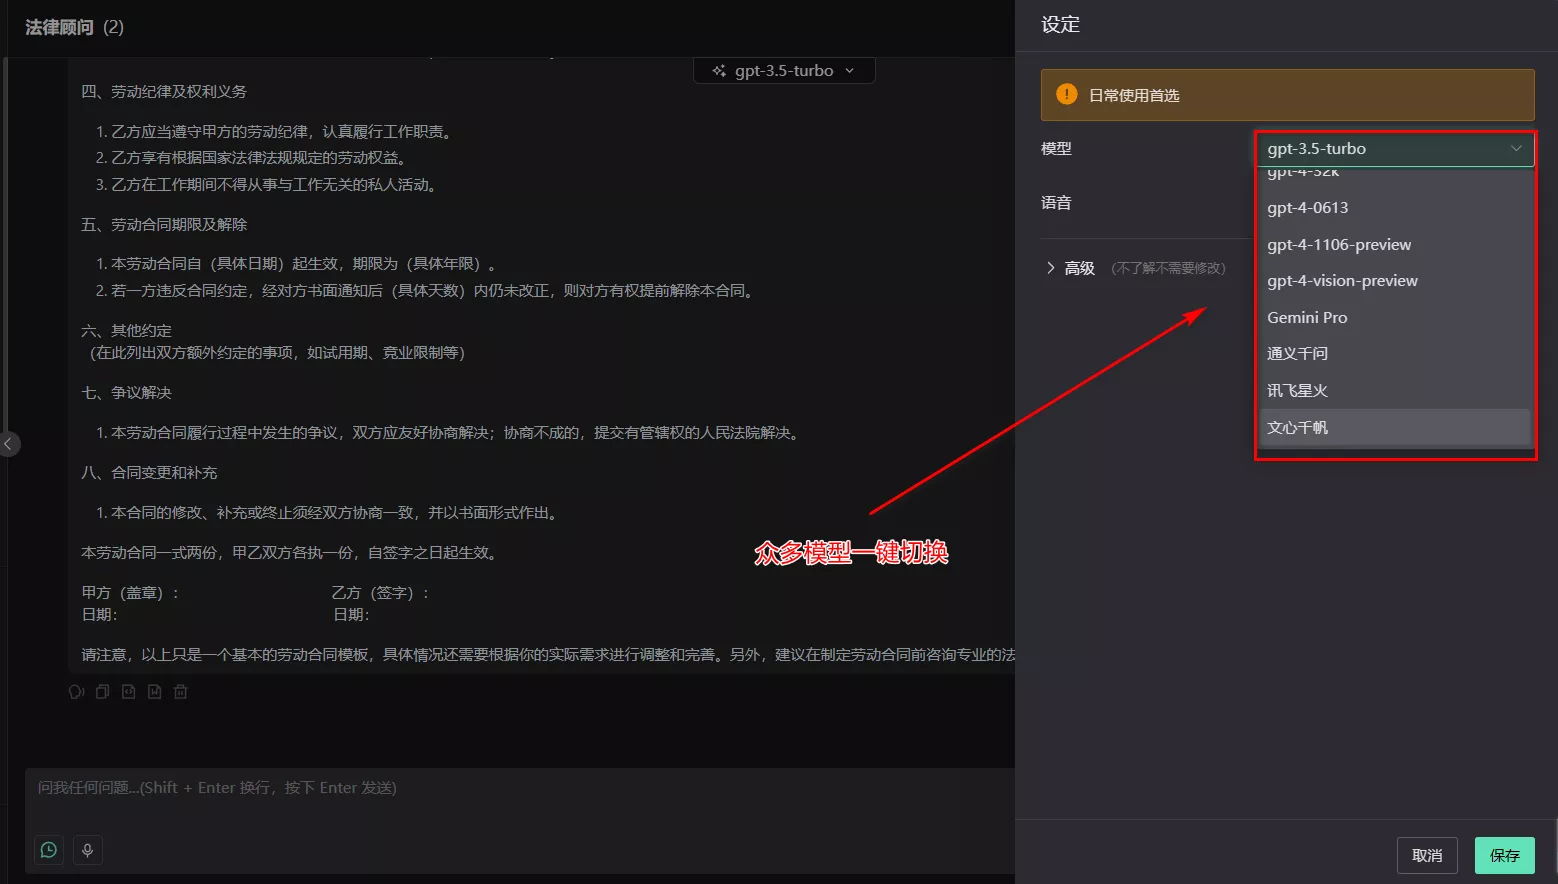Select 讯飞星火 model option
Screen dimensions: 1558x884
(1394, 391)
